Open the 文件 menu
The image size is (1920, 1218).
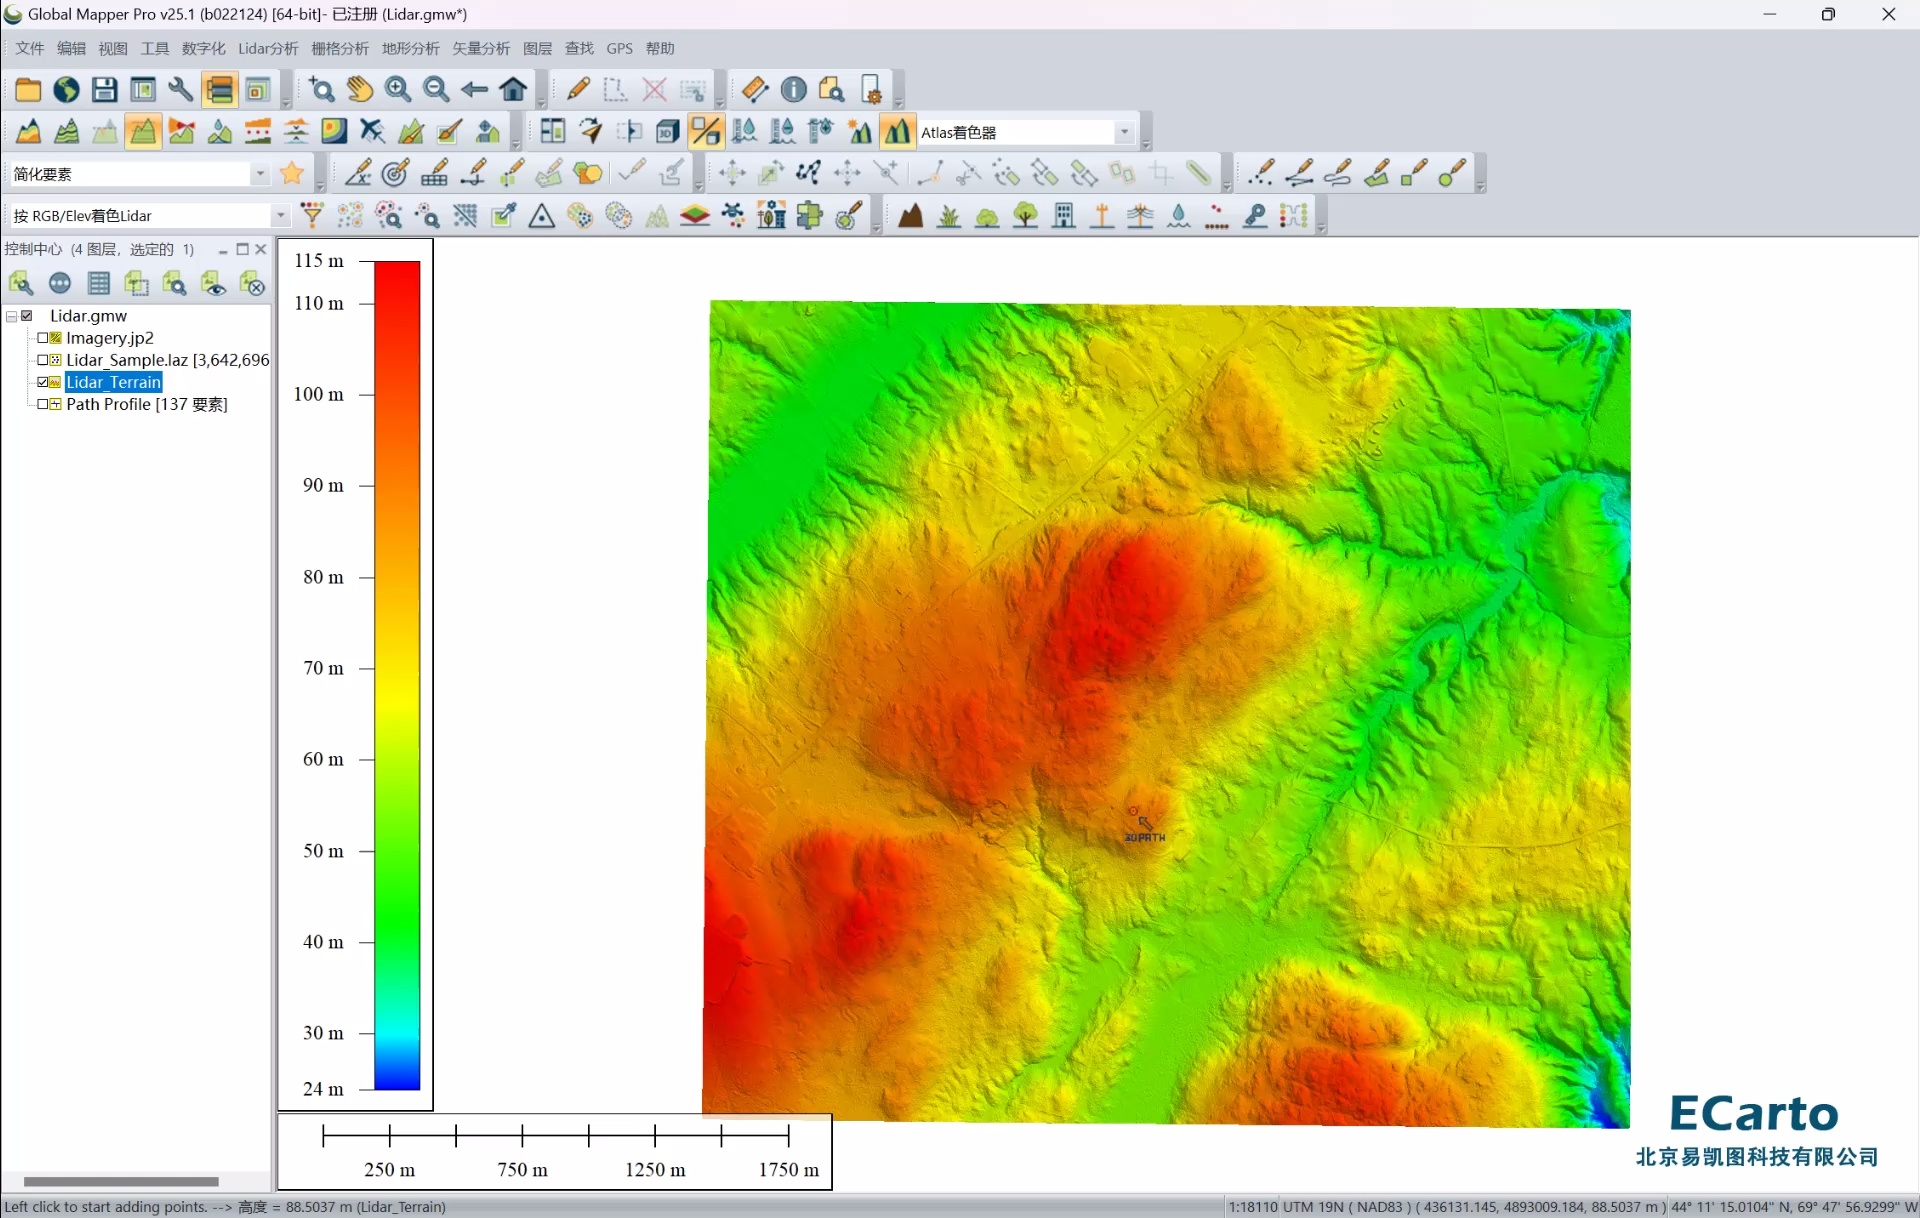(30, 48)
